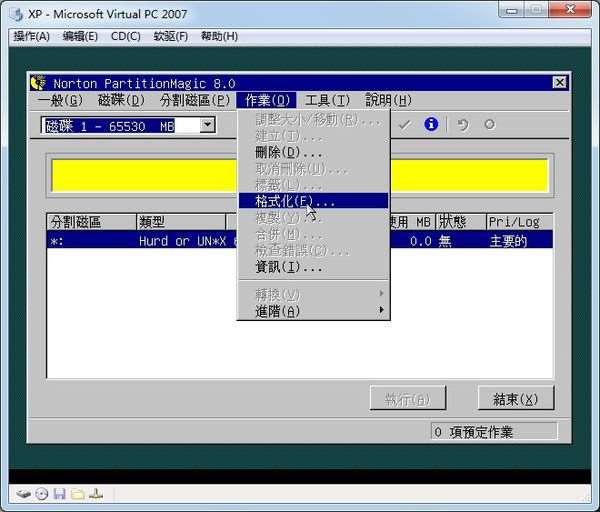Click the network adapter icon in Virtual PC status bar
This screenshot has height=512, width=600.
pos(96,494)
